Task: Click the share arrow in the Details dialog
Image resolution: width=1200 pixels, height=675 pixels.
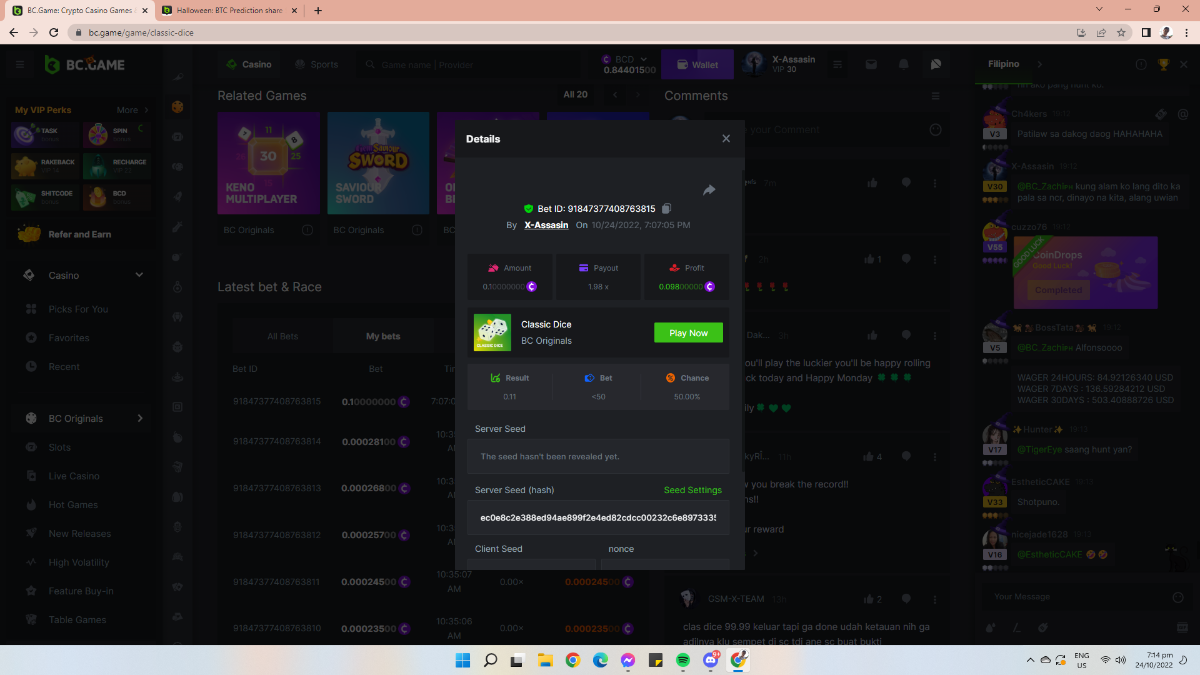Action: coord(709,190)
